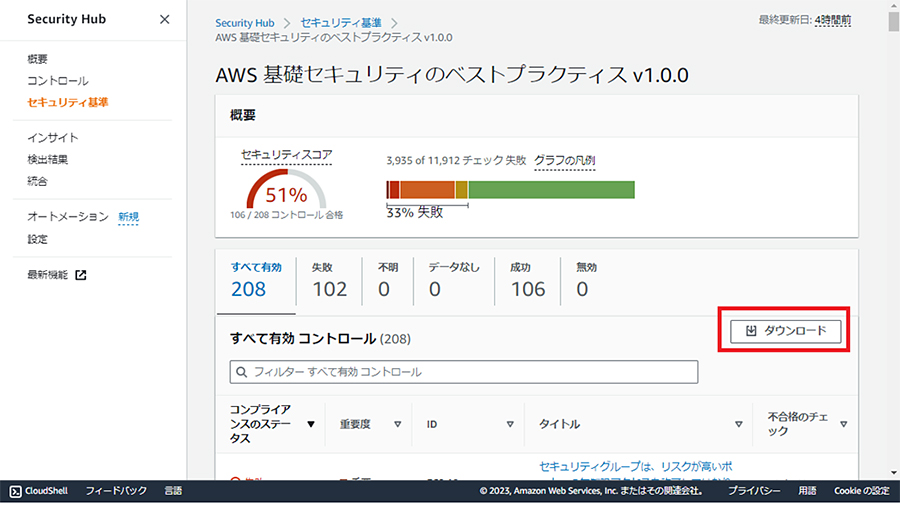Open オートメーション in the sidebar
Viewport: 900px width, 505px height.
tap(68, 217)
